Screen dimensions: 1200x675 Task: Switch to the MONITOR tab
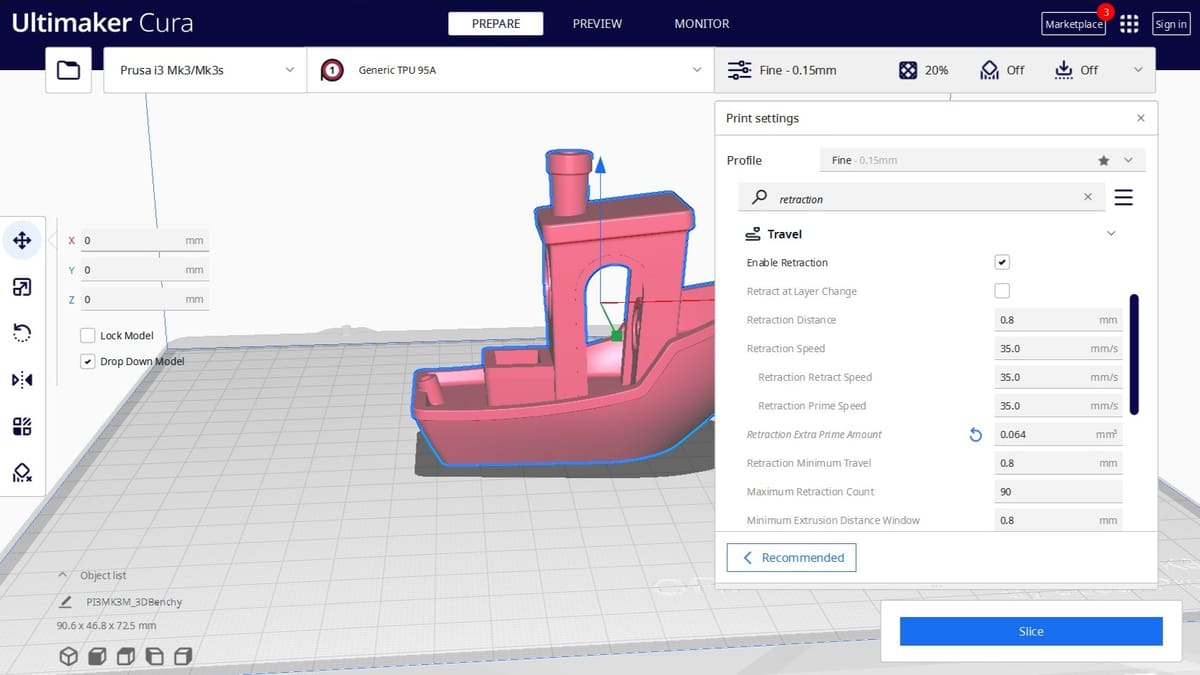coord(702,24)
